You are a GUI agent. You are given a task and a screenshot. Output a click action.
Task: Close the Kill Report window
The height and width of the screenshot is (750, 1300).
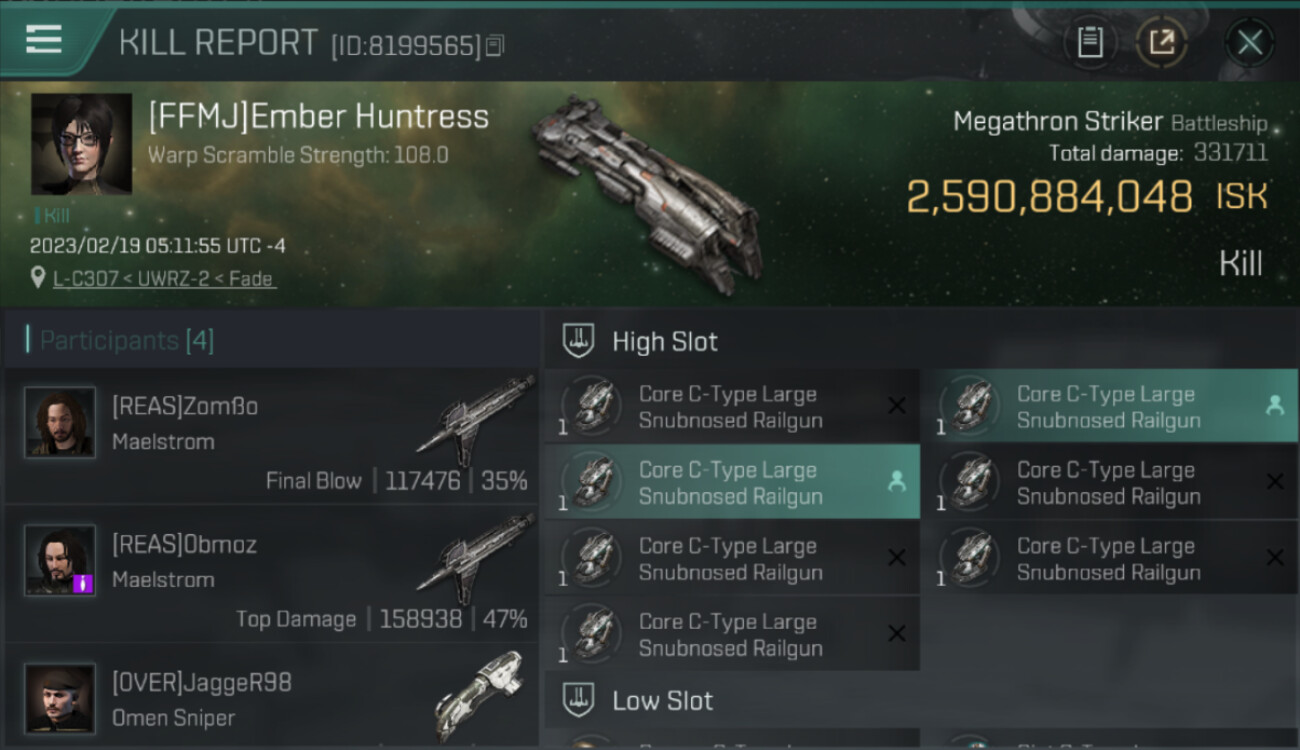[x=1249, y=43]
